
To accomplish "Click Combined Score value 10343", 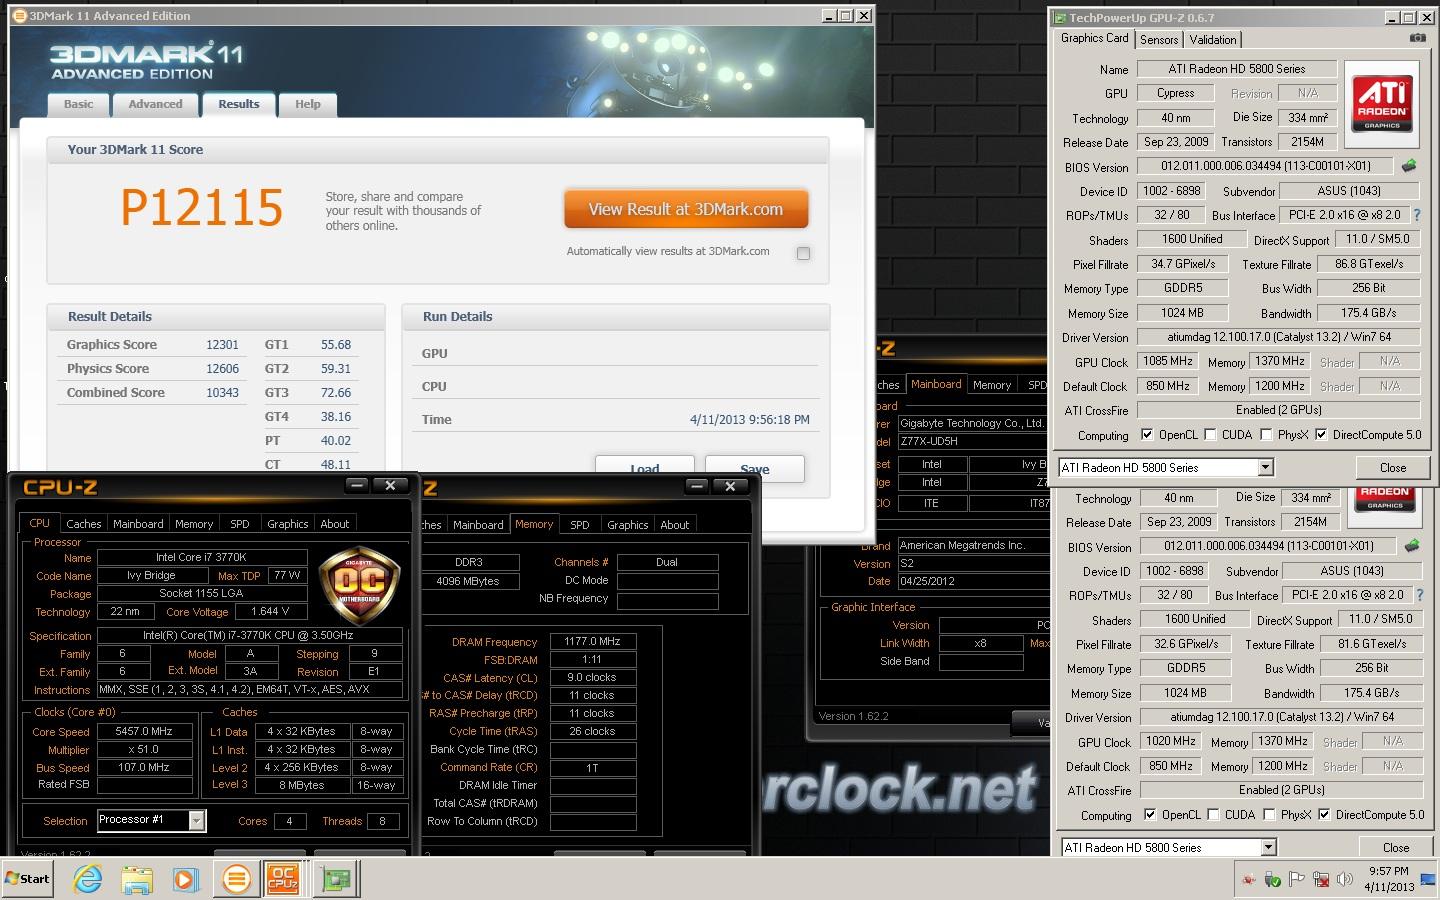I will [222, 393].
